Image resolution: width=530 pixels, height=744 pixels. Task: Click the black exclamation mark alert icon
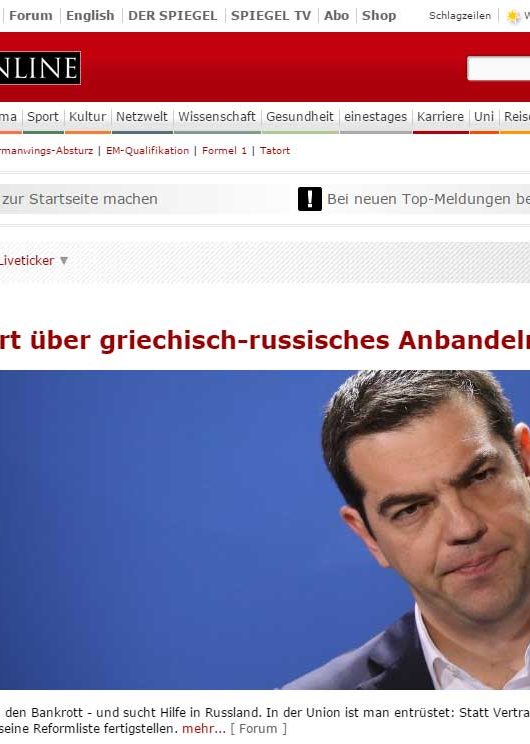click(310, 199)
